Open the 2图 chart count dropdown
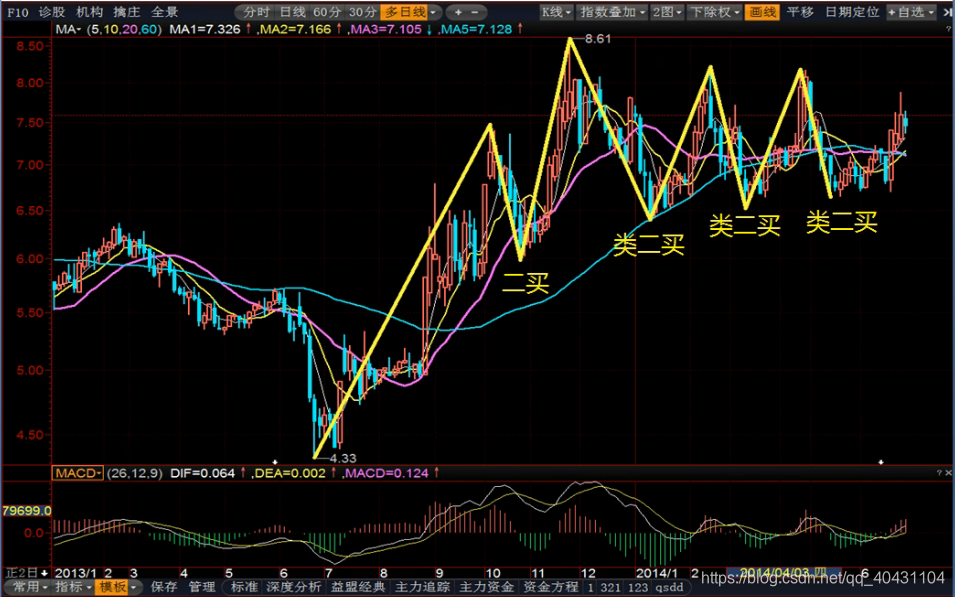 (667, 12)
